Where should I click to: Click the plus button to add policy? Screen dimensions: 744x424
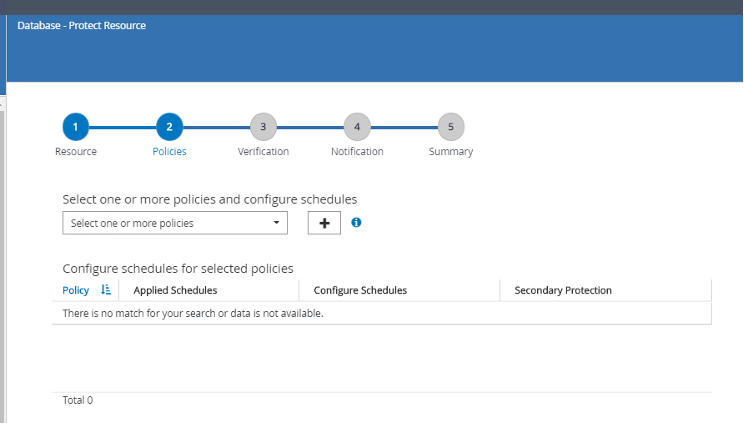coord(324,223)
